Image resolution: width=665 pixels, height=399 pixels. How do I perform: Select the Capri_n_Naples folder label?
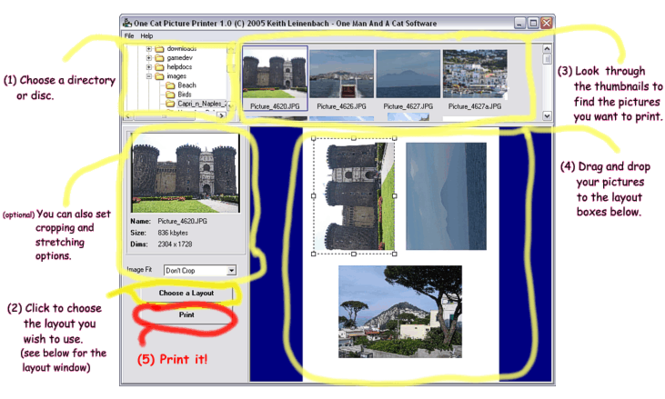pos(202,103)
